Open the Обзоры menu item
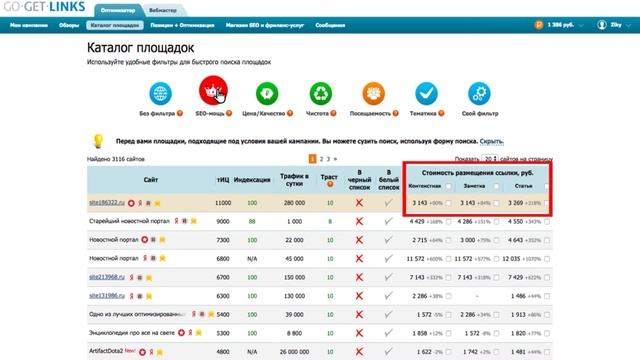Viewport: 640px width, 360px height. (x=69, y=25)
